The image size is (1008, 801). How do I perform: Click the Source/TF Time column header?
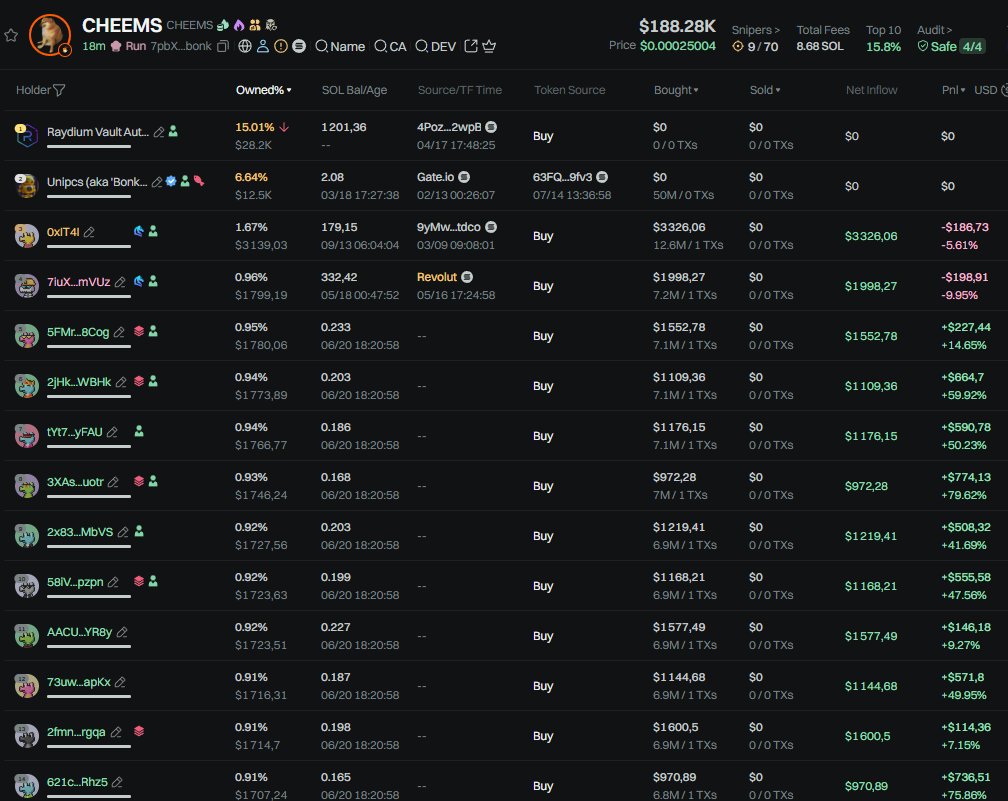(x=460, y=90)
